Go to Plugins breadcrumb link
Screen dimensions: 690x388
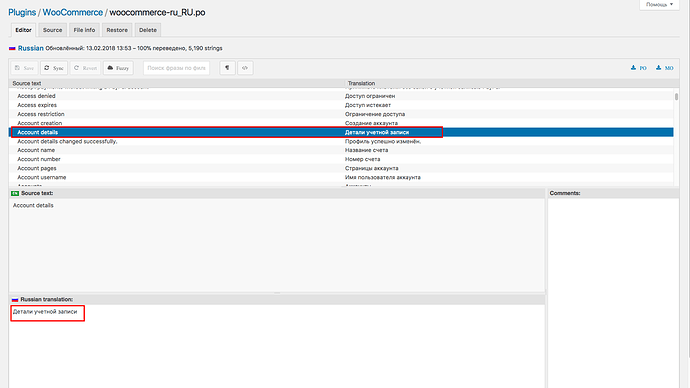pyautogui.click(x=22, y=12)
